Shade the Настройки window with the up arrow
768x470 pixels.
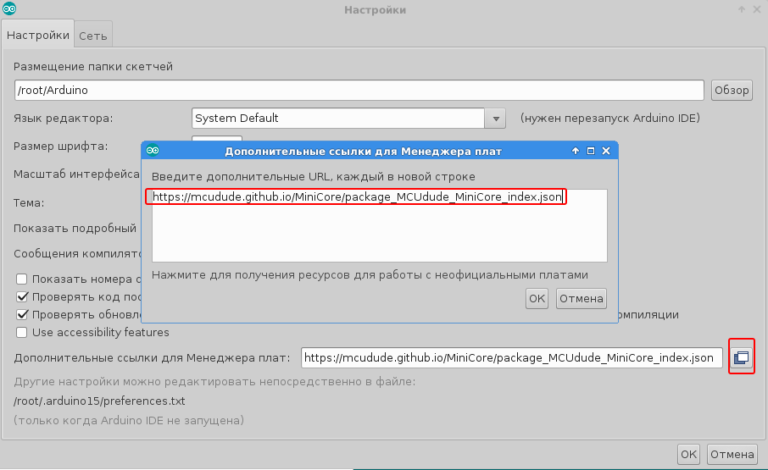click(x=740, y=10)
